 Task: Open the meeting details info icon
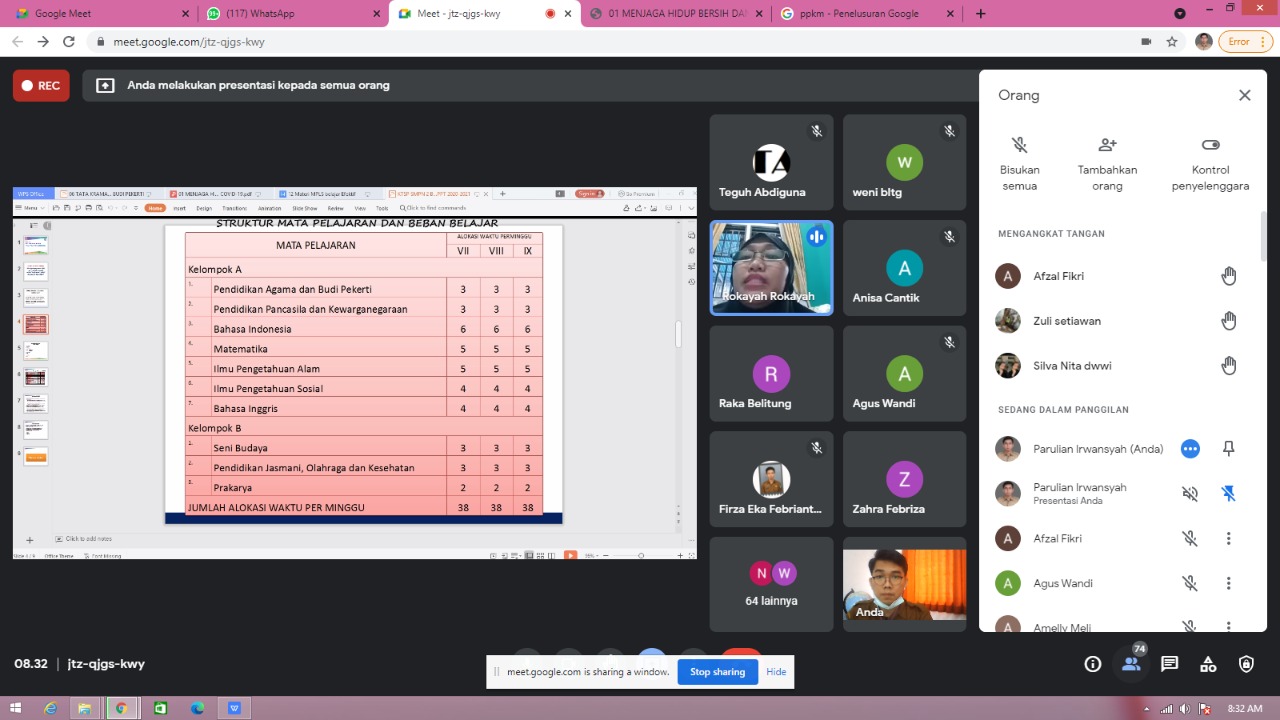click(1093, 664)
